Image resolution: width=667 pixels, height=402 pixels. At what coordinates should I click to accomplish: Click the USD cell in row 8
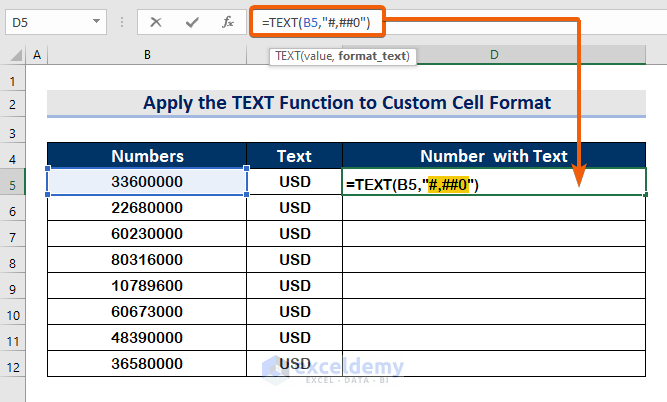[295, 259]
